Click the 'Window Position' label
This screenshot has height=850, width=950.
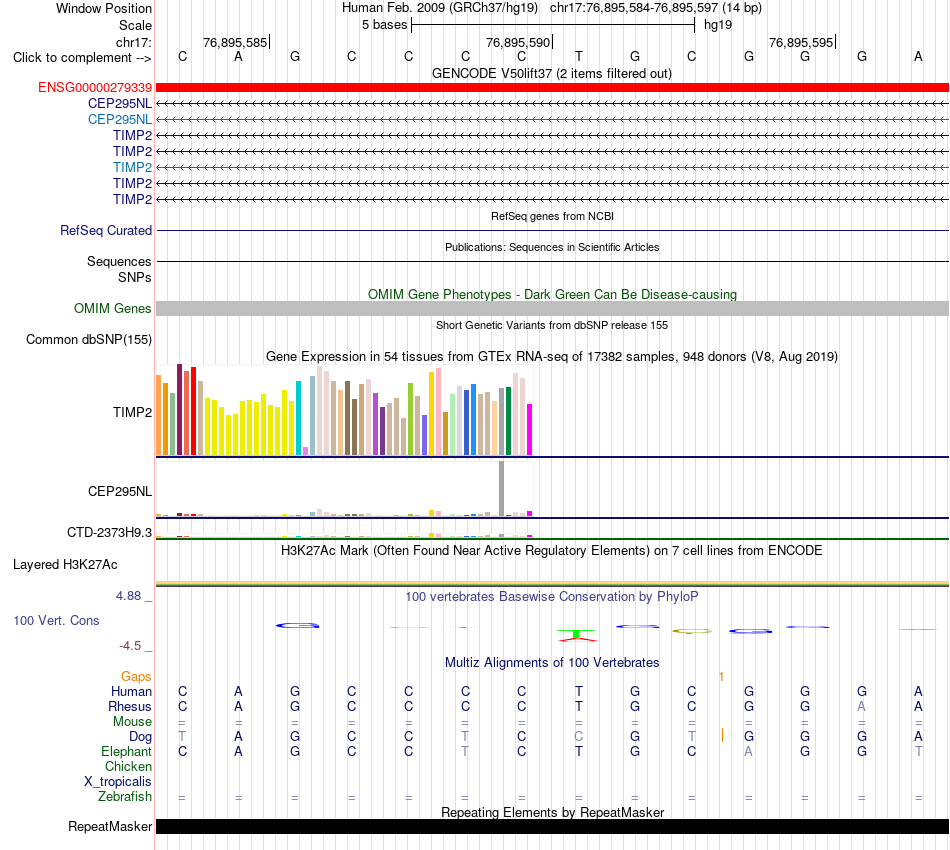[104, 8]
